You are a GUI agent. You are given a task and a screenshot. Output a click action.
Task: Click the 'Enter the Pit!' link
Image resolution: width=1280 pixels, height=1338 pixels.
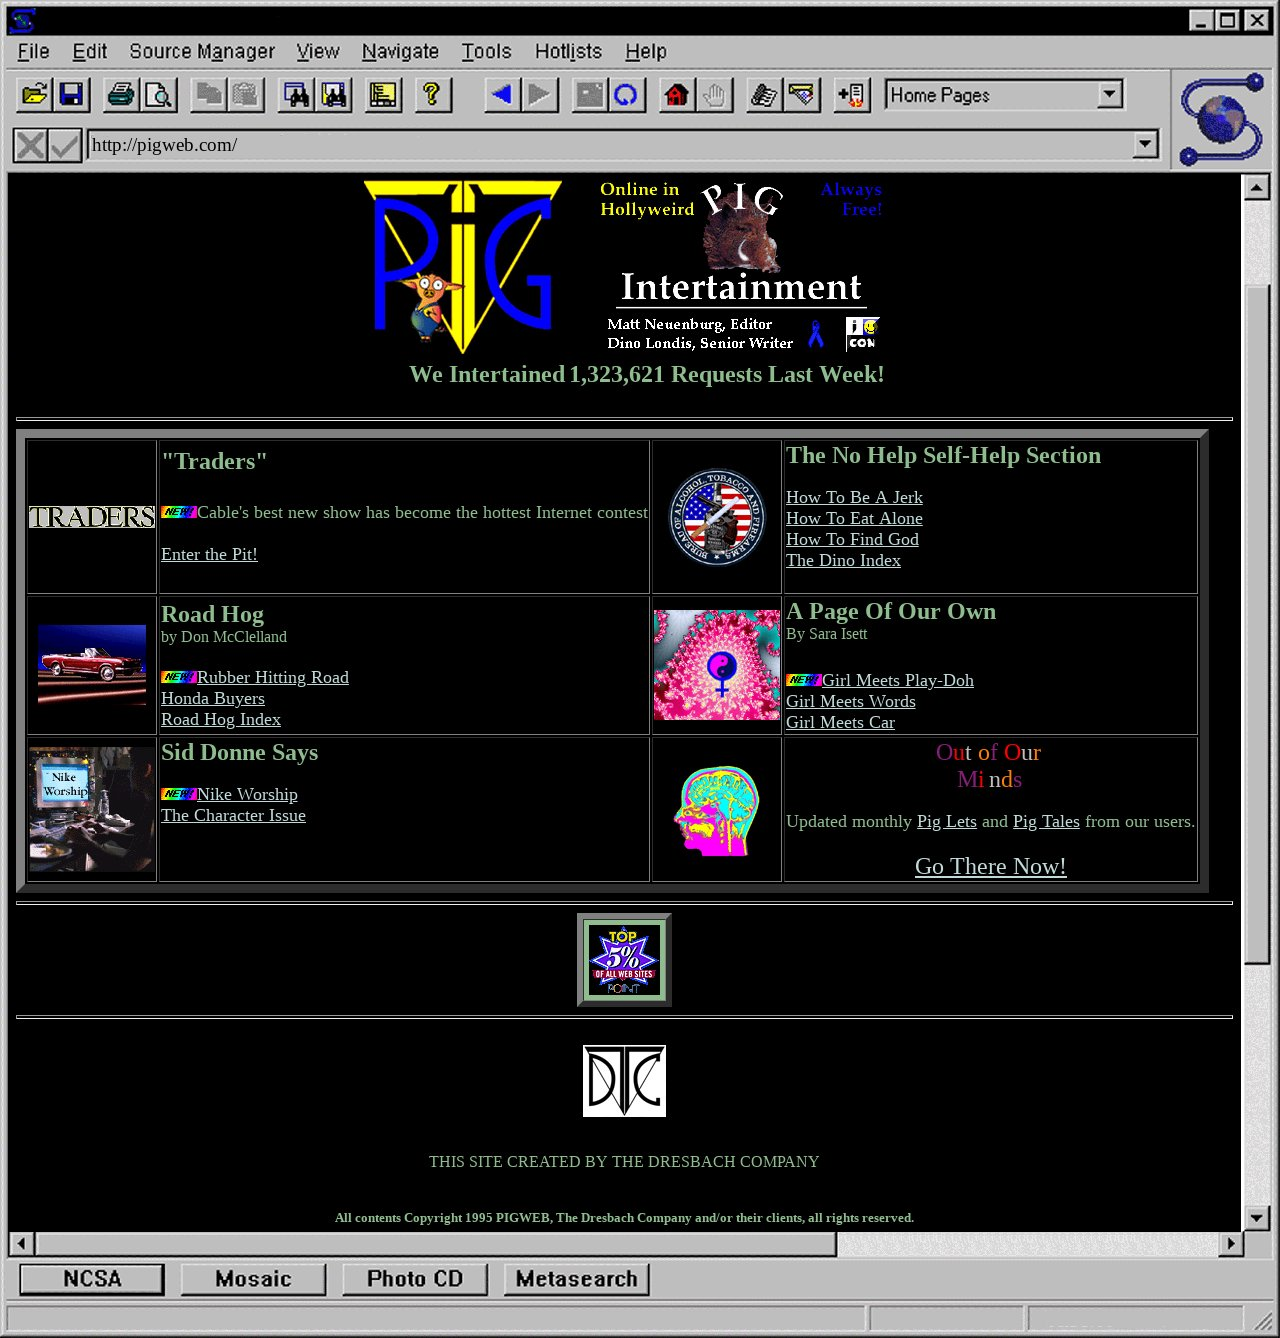[209, 554]
